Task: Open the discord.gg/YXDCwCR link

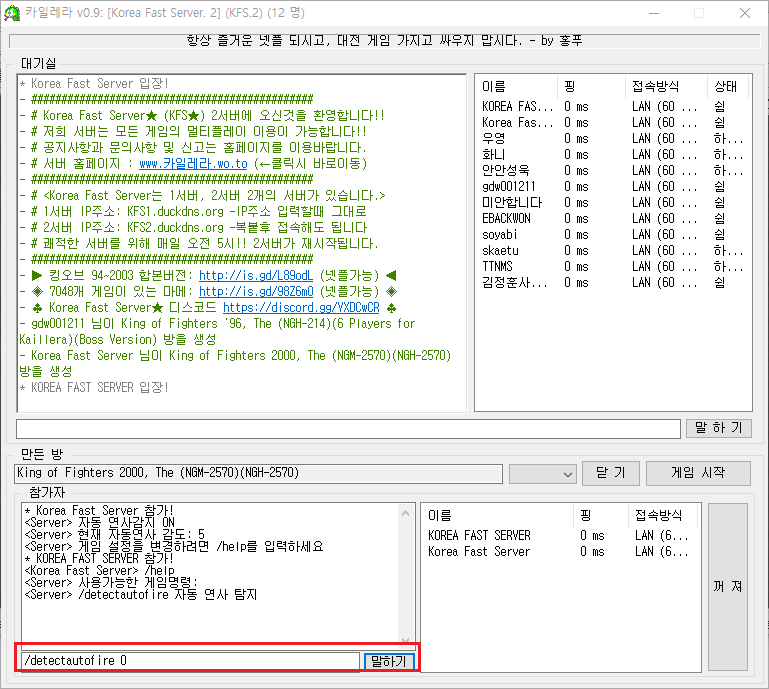Action: (x=301, y=307)
